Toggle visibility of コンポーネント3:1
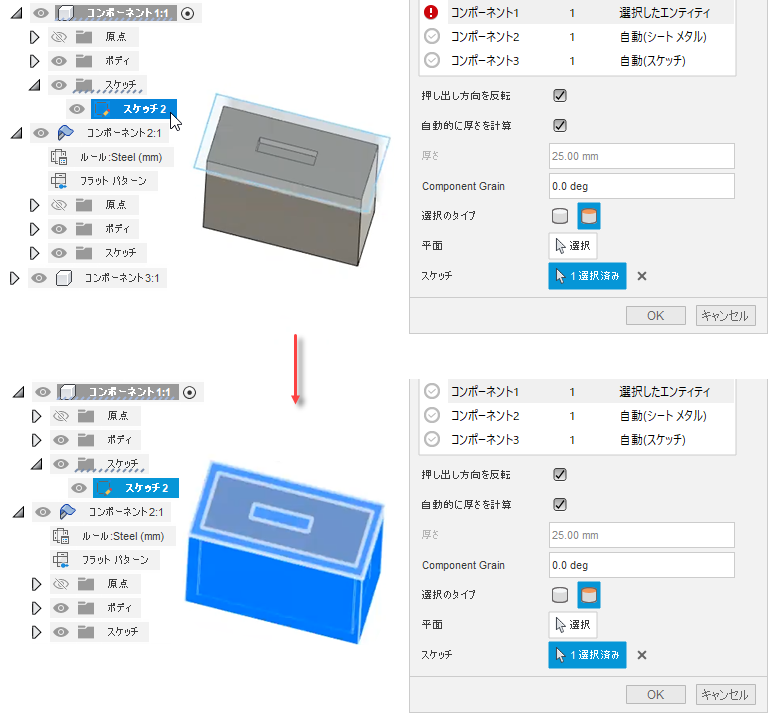The width and height of the screenshot is (768, 713). point(39,278)
